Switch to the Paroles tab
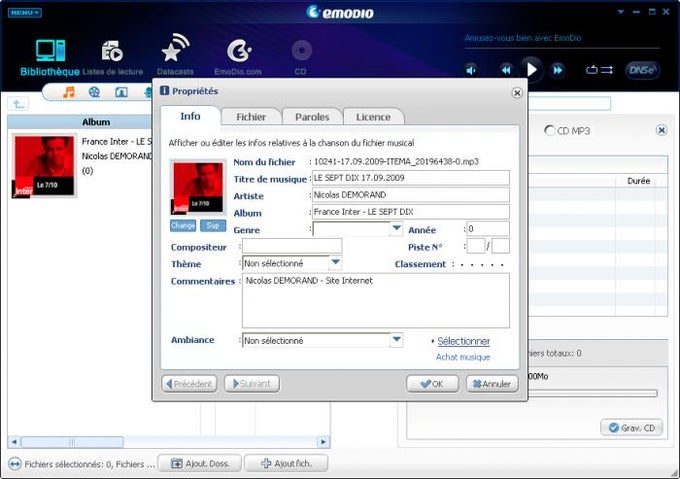The width and height of the screenshot is (680, 479). pos(312,117)
